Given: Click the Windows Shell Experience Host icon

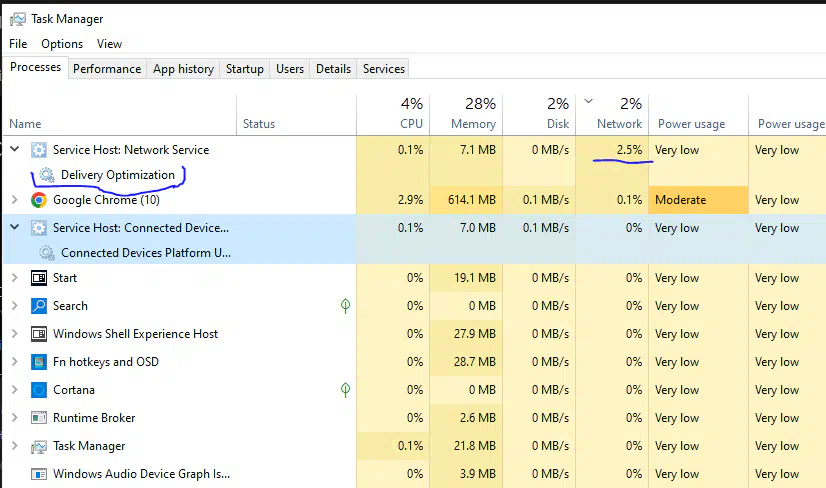Looking at the screenshot, I should click(39, 334).
